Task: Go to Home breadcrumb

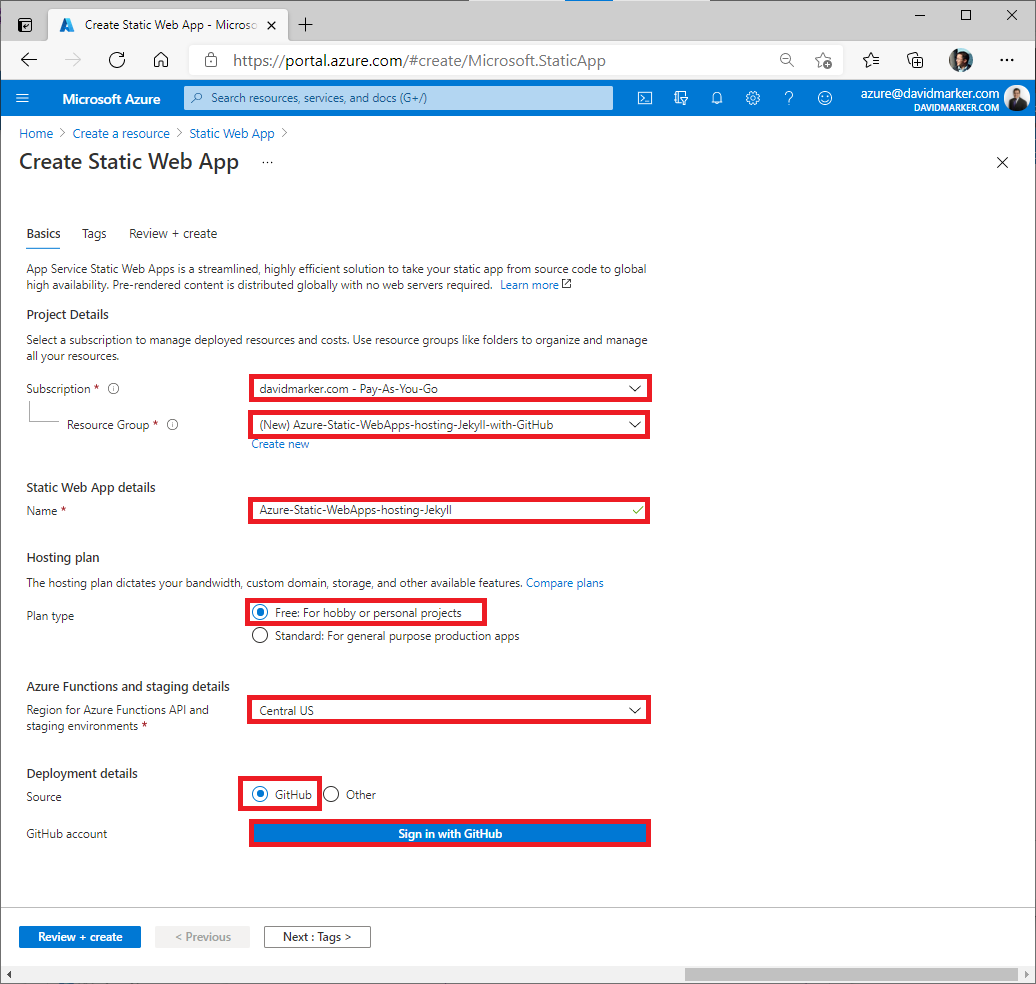Action: click(36, 133)
